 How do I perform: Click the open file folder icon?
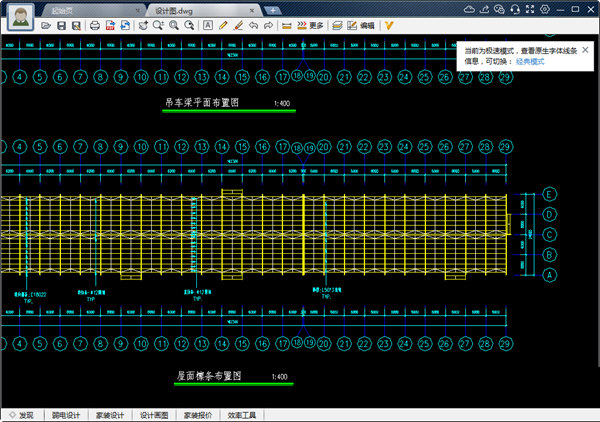click(x=47, y=25)
